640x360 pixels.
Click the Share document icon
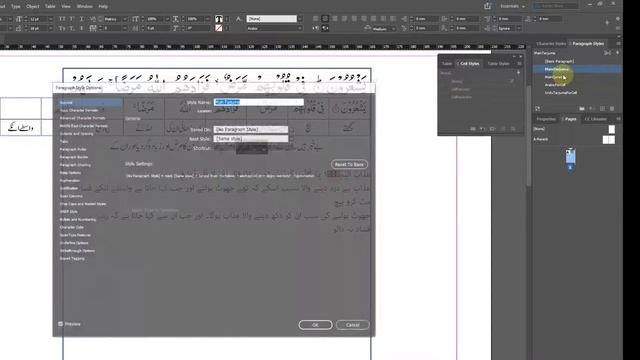coord(487,6)
